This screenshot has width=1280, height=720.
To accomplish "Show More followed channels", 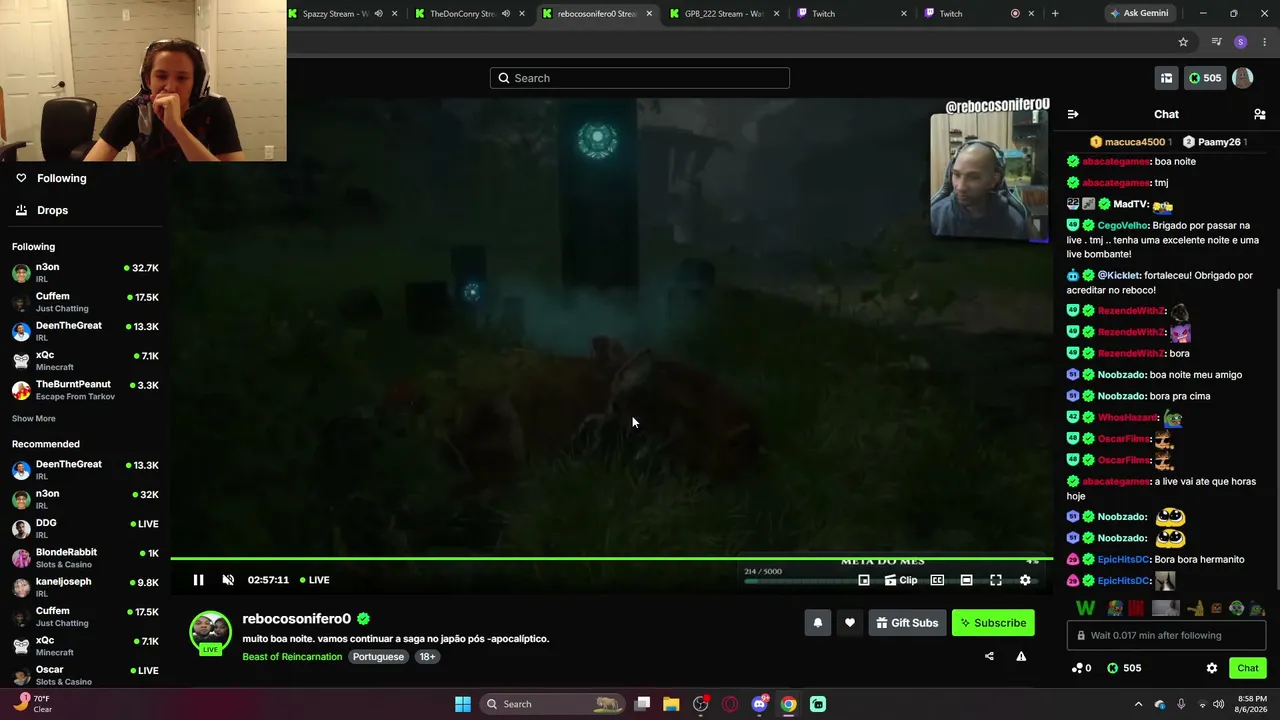I will [34, 419].
